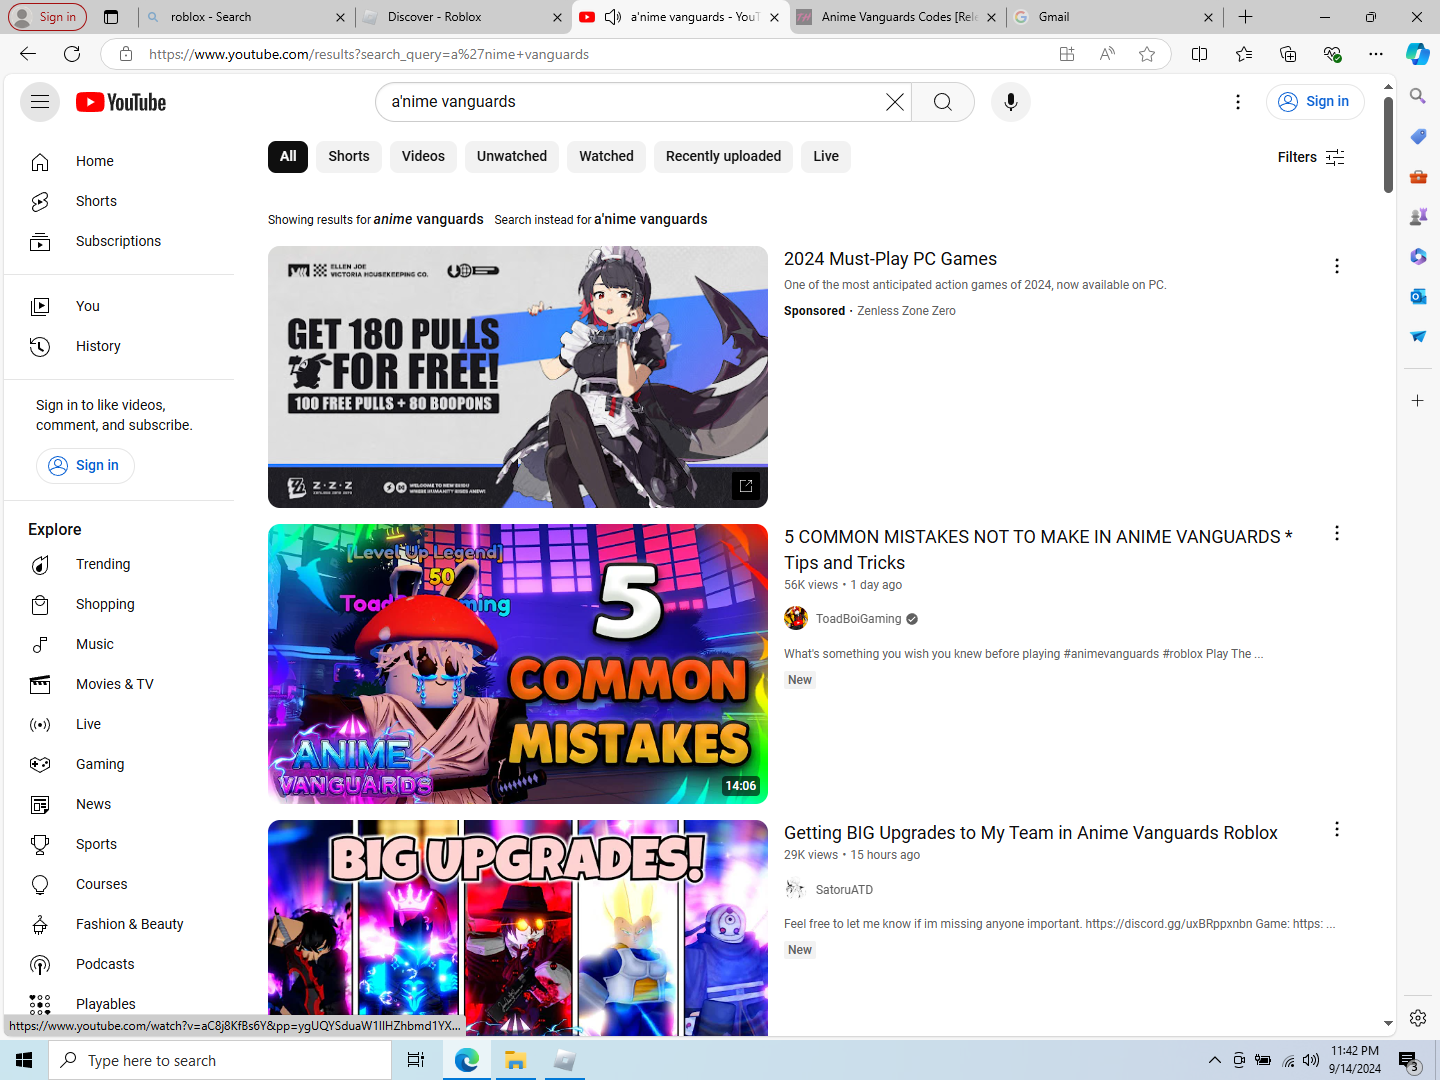Open SatoruATD channel

pos(844,889)
